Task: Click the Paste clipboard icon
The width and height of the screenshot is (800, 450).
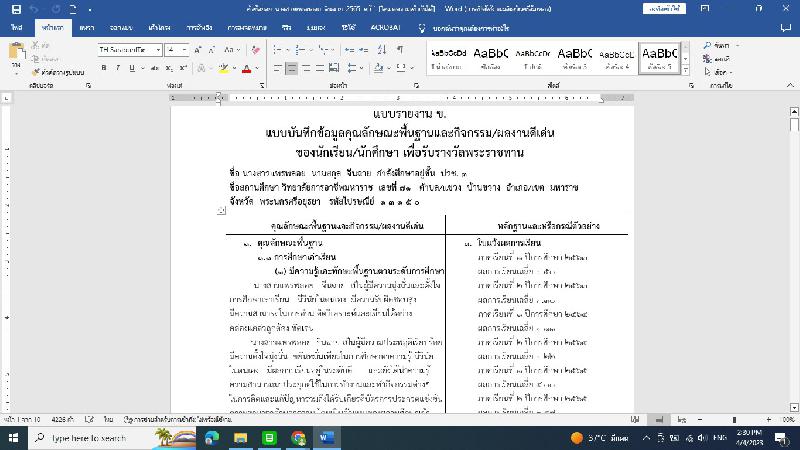Action: coord(15,55)
